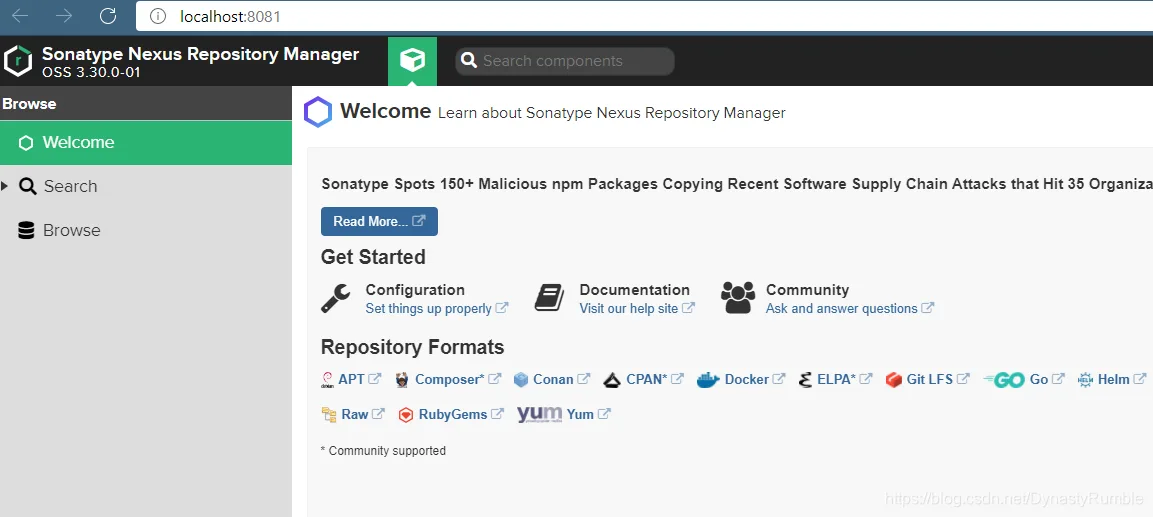1153x517 pixels.
Task: Click the yum logo icon
Action: [x=540, y=414]
